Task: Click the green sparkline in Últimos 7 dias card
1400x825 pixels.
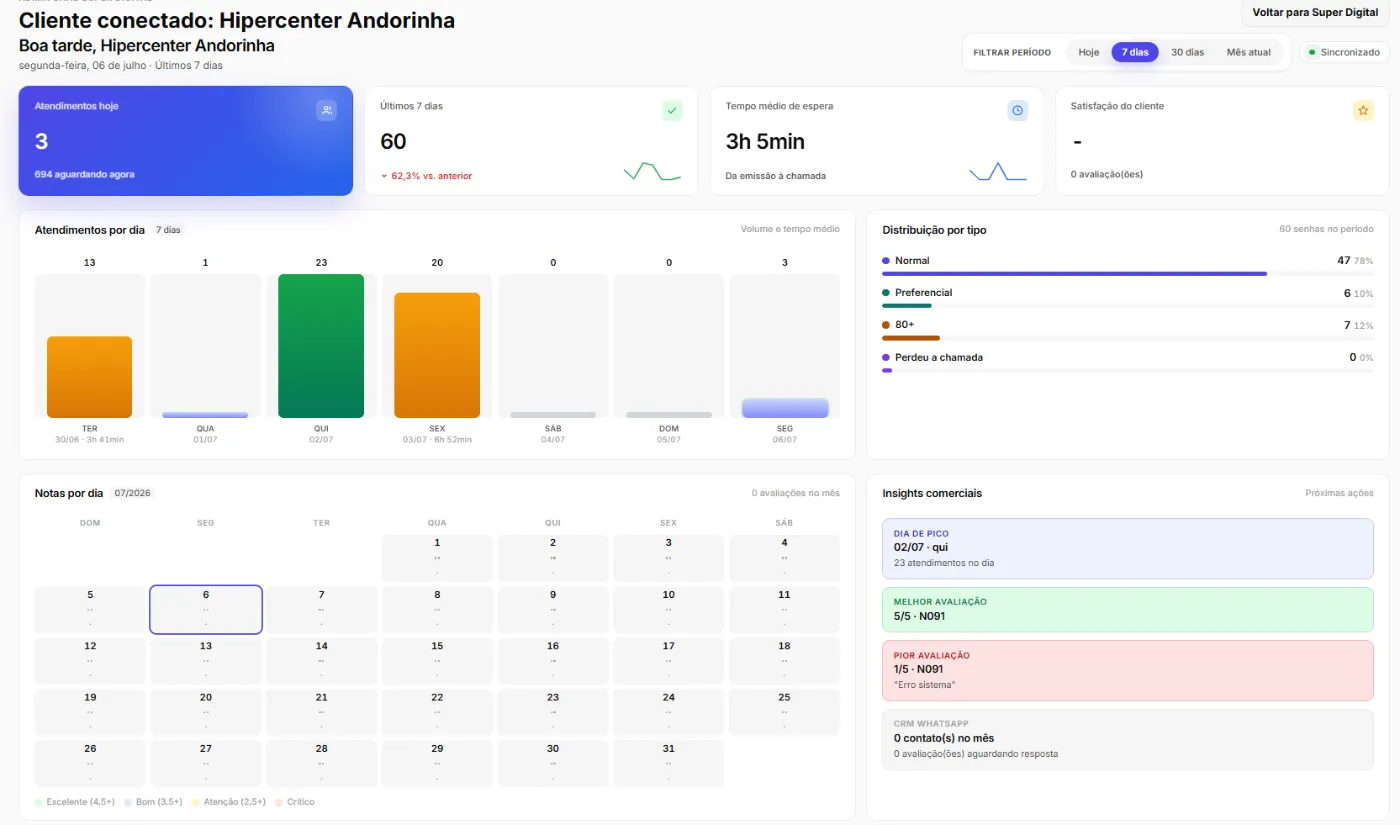Action: pos(652,171)
